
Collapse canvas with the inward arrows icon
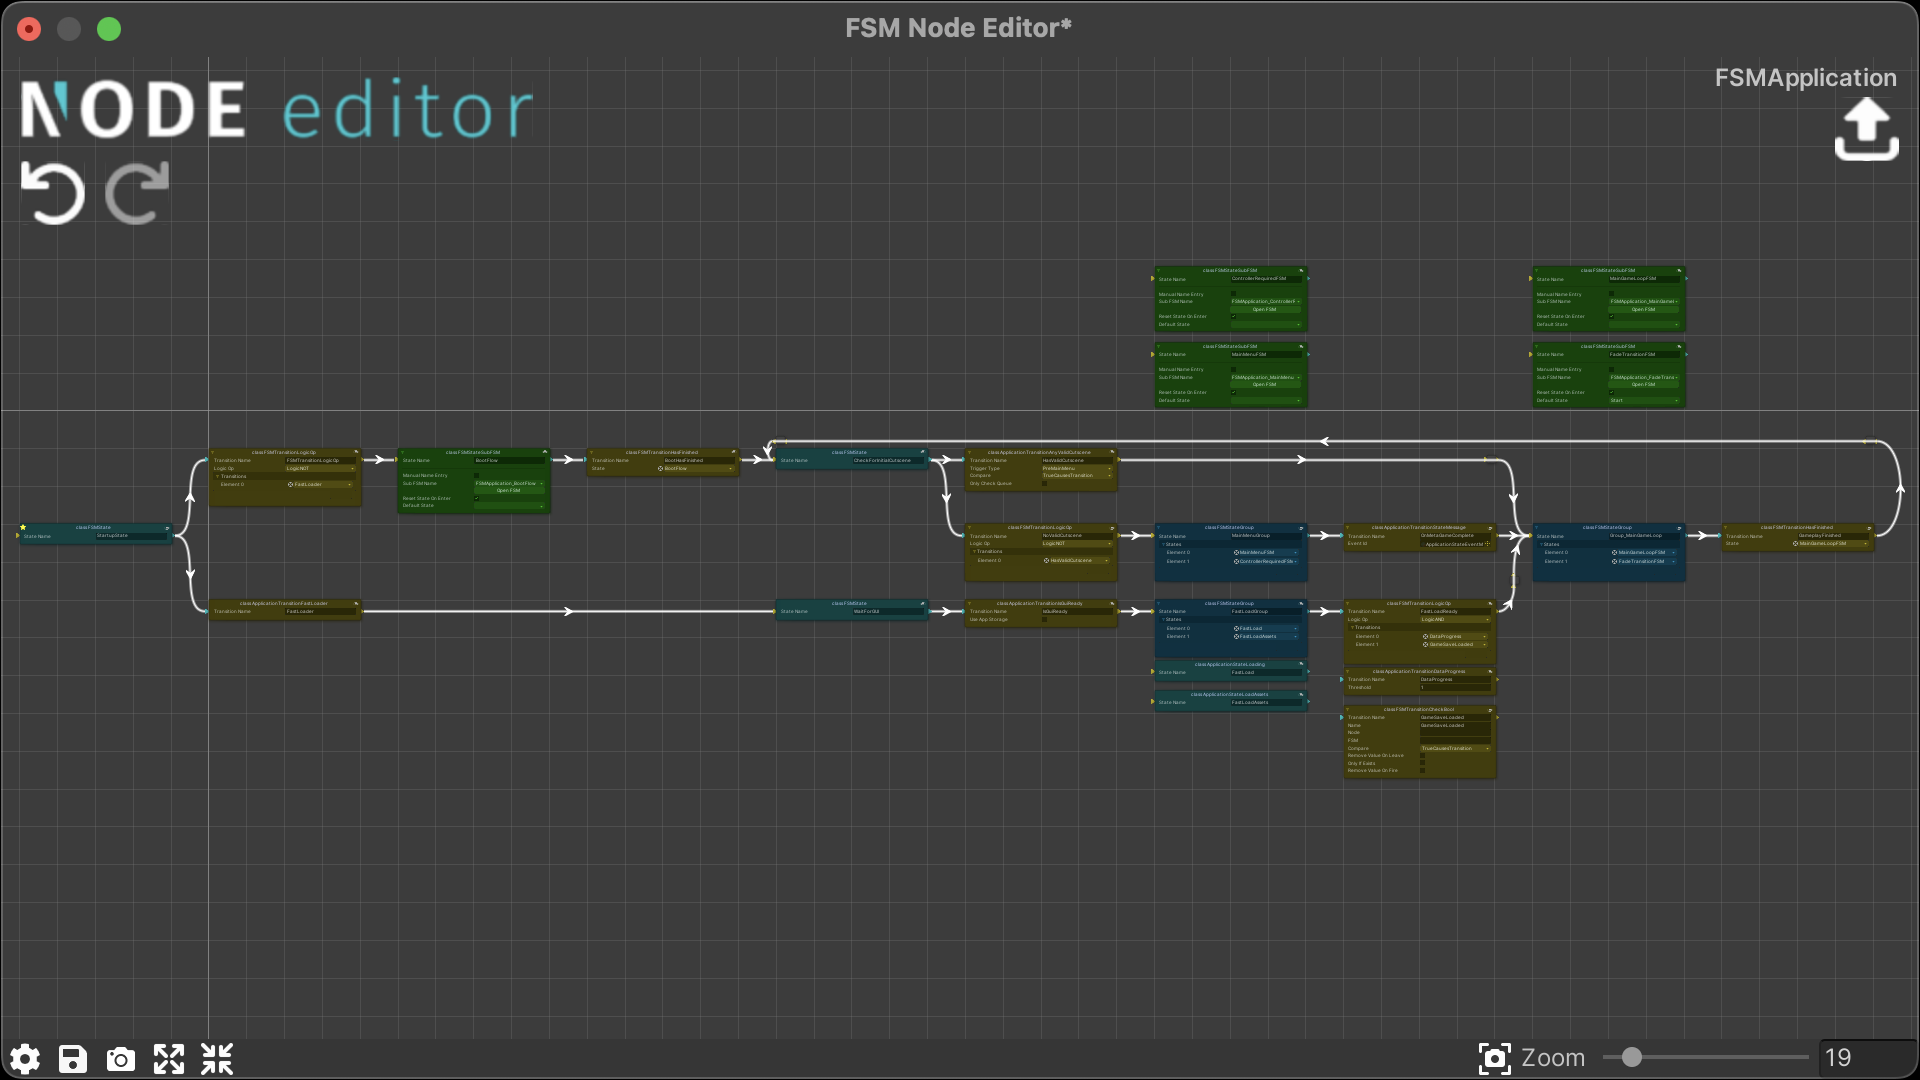pyautogui.click(x=215, y=1059)
